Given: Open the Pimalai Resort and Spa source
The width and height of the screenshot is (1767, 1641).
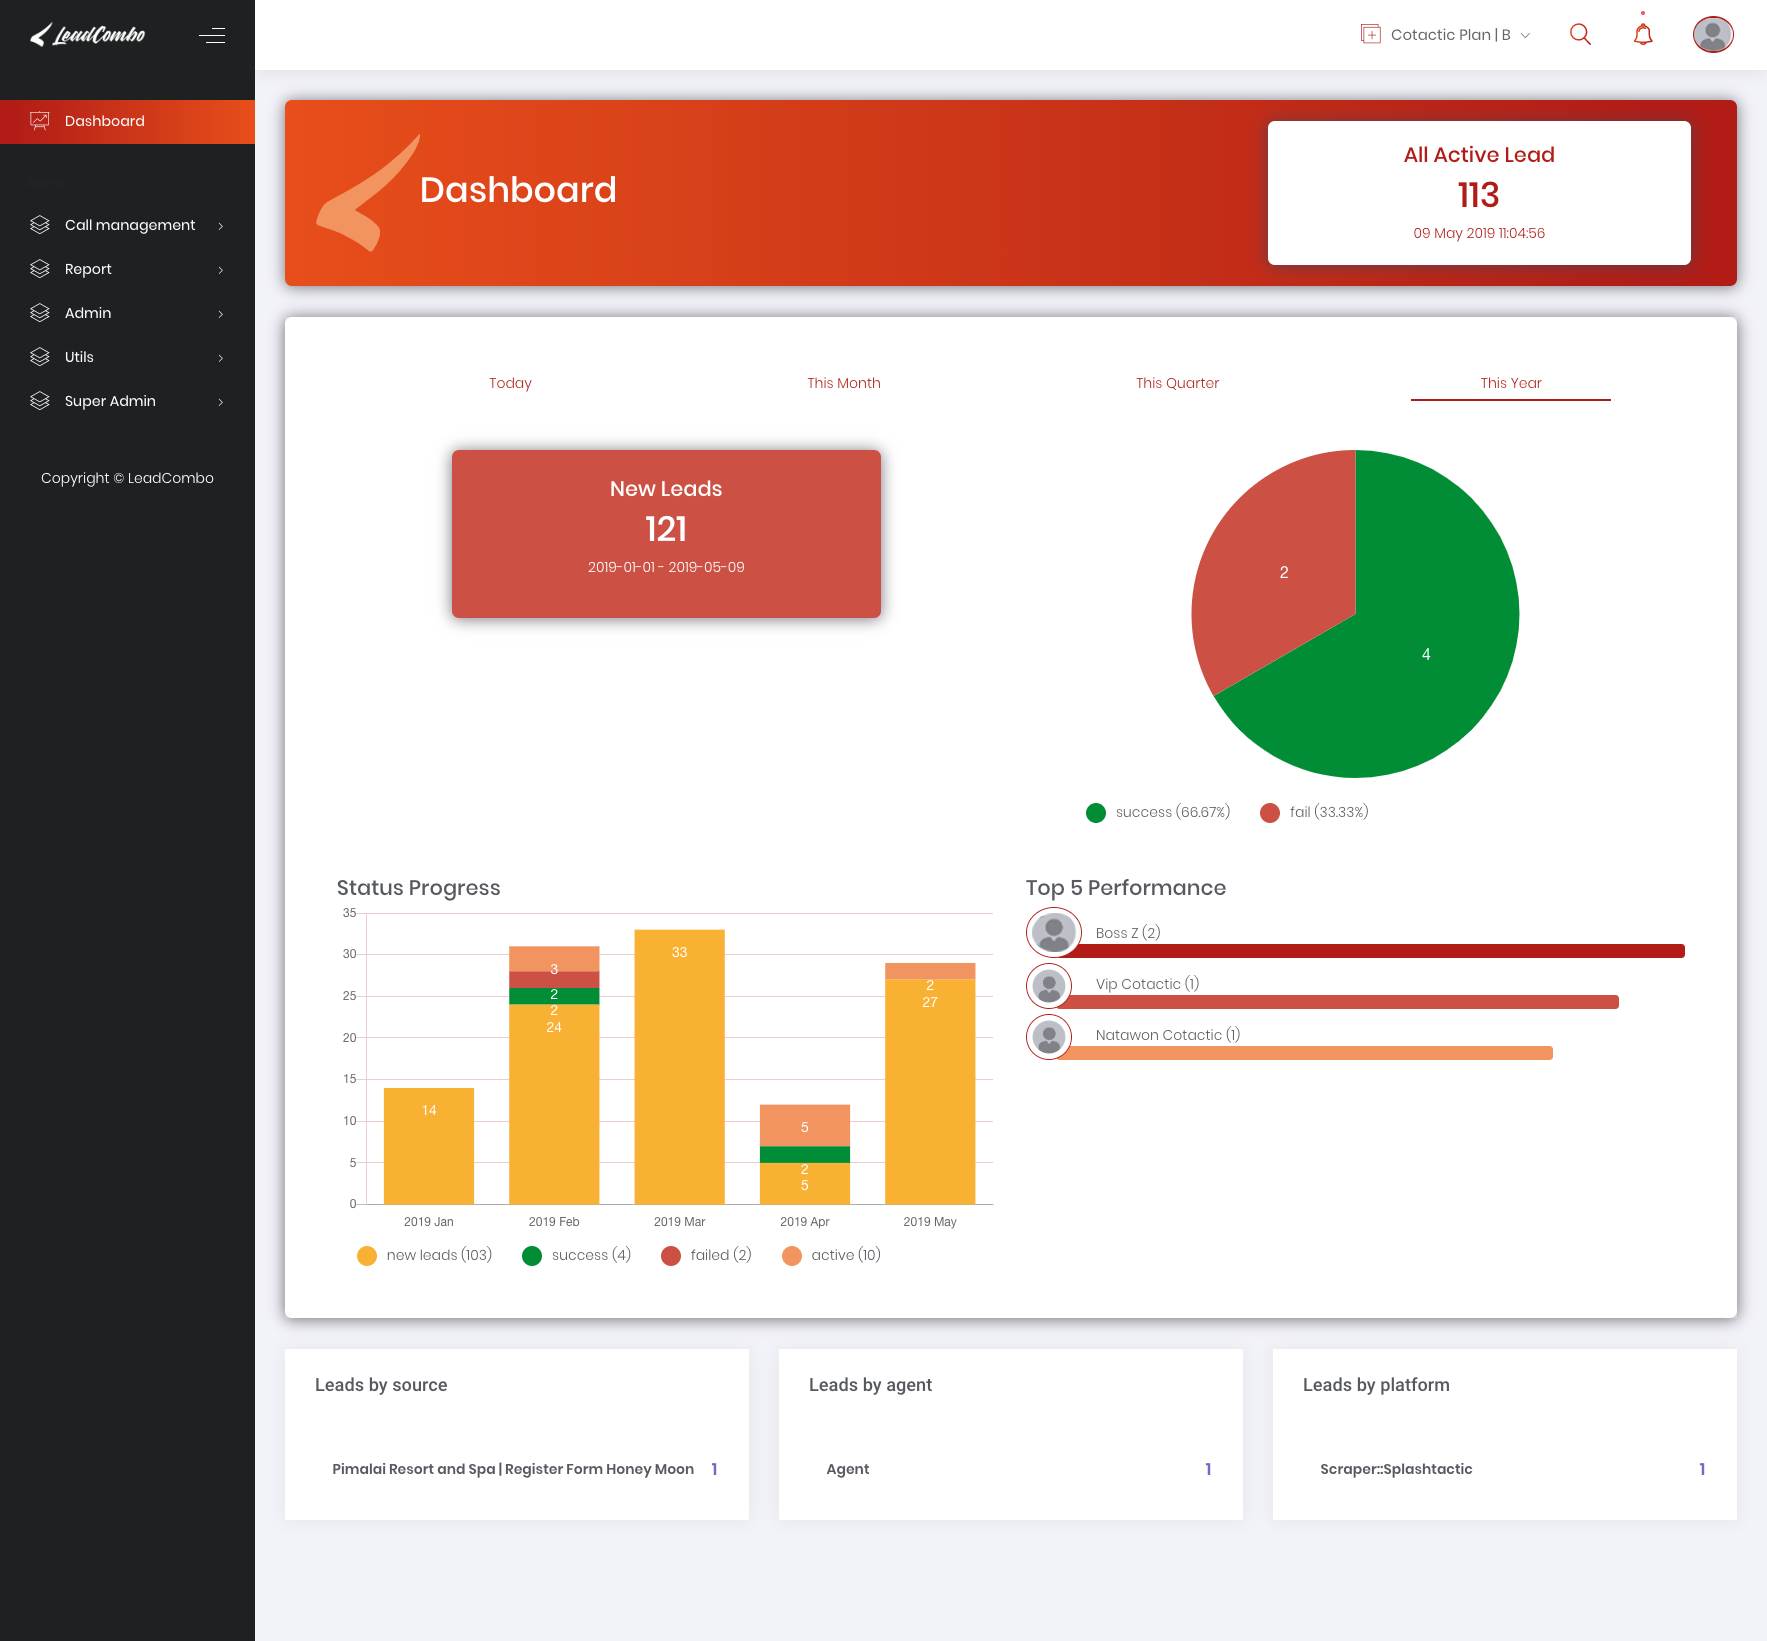Looking at the screenshot, I should point(512,1469).
